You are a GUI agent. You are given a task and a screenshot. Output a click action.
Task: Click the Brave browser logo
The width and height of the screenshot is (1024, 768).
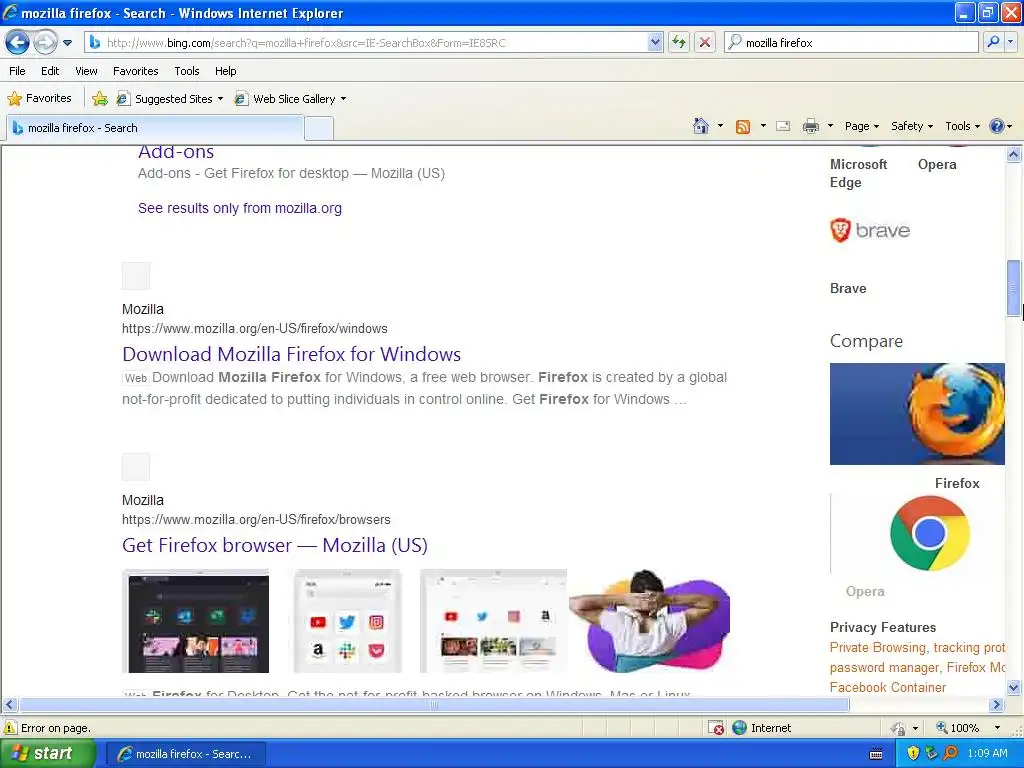point(870,230)
